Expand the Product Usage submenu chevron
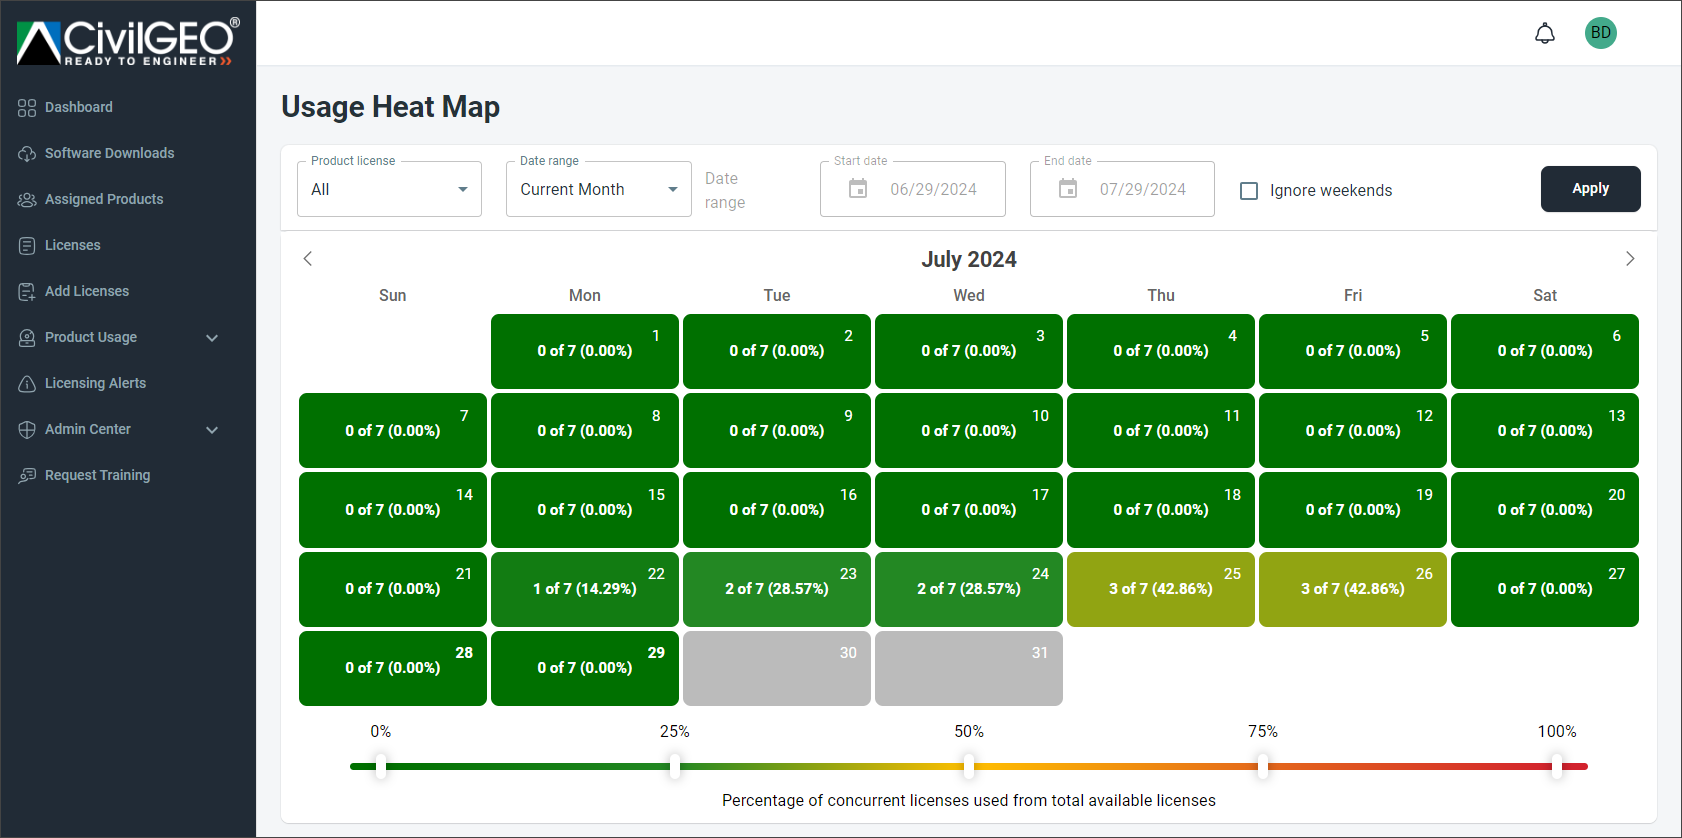This screenshot has height=838, width=1682. click(x=212, y=337)
